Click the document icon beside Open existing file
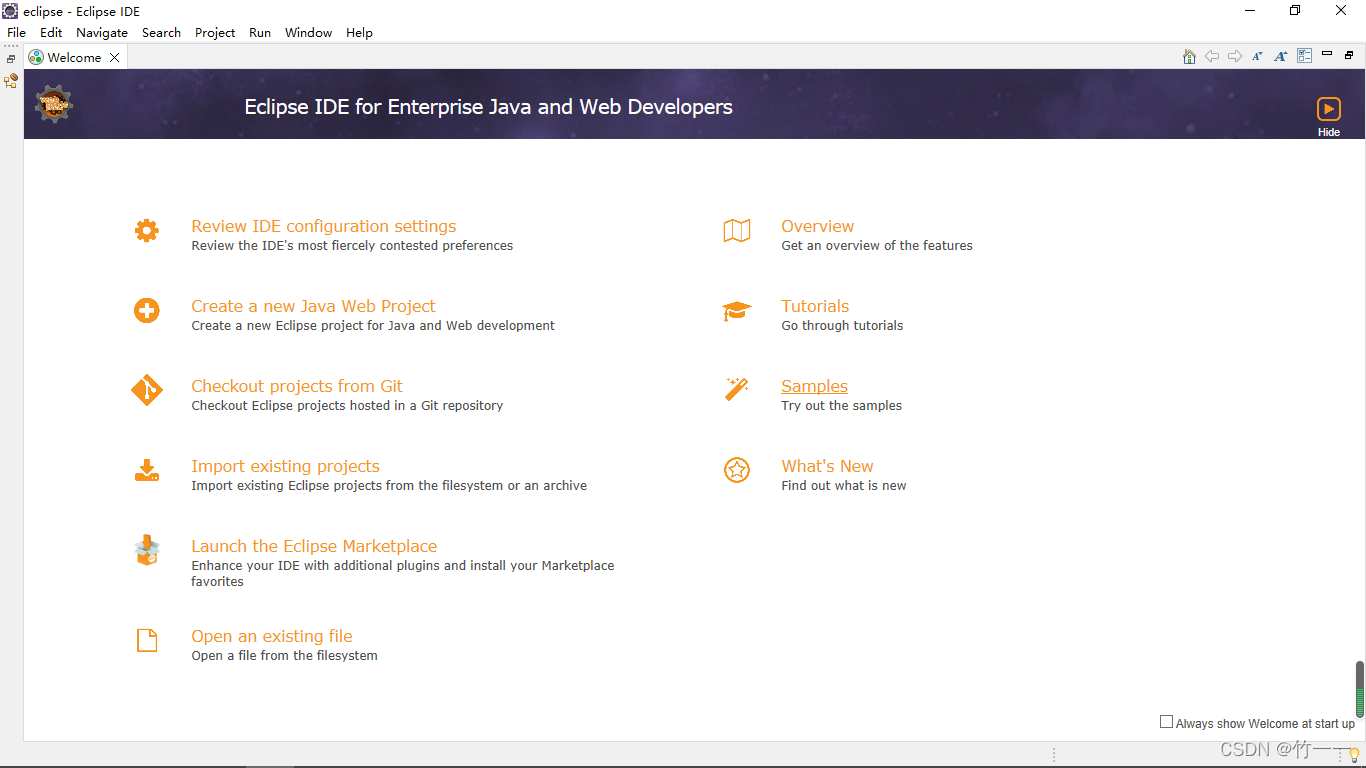 pyautogui.click(x=147, y=640)
